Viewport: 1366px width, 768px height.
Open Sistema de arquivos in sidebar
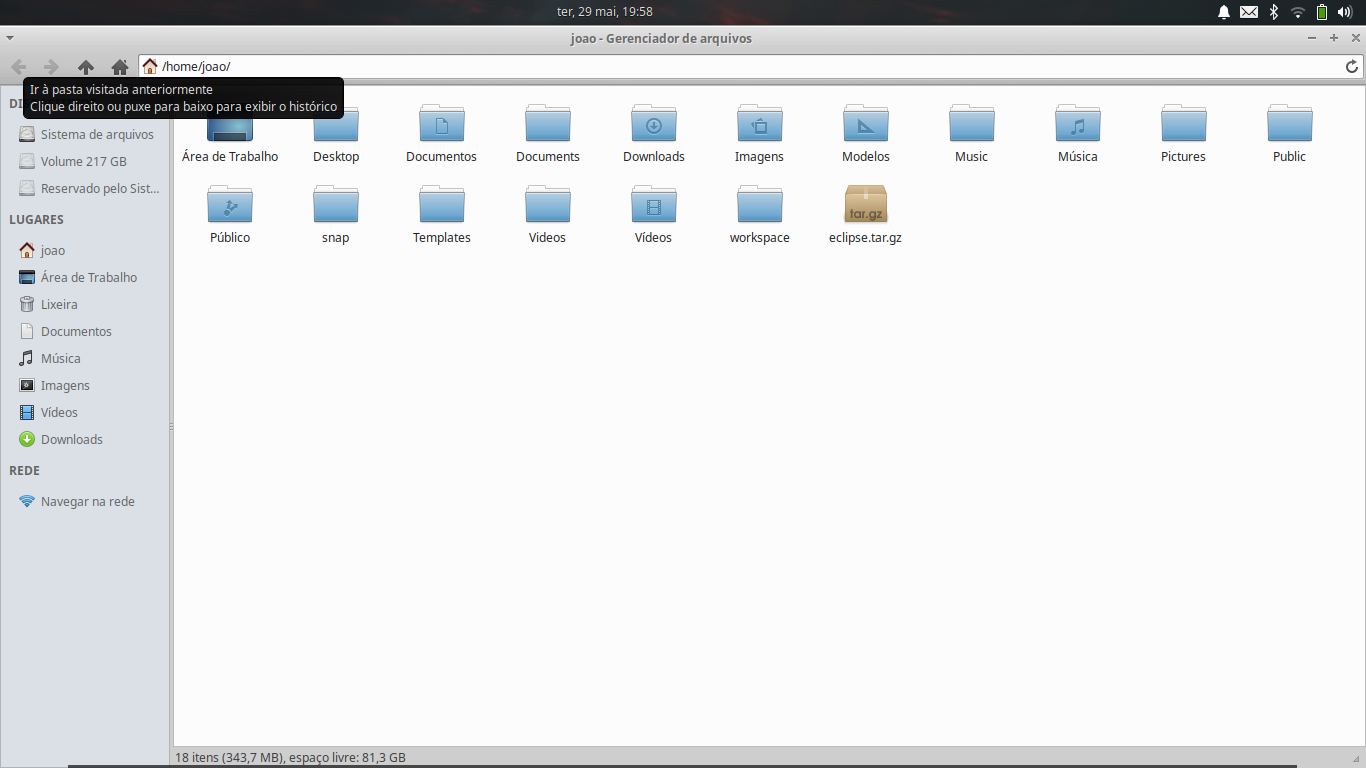pos(86,134)
